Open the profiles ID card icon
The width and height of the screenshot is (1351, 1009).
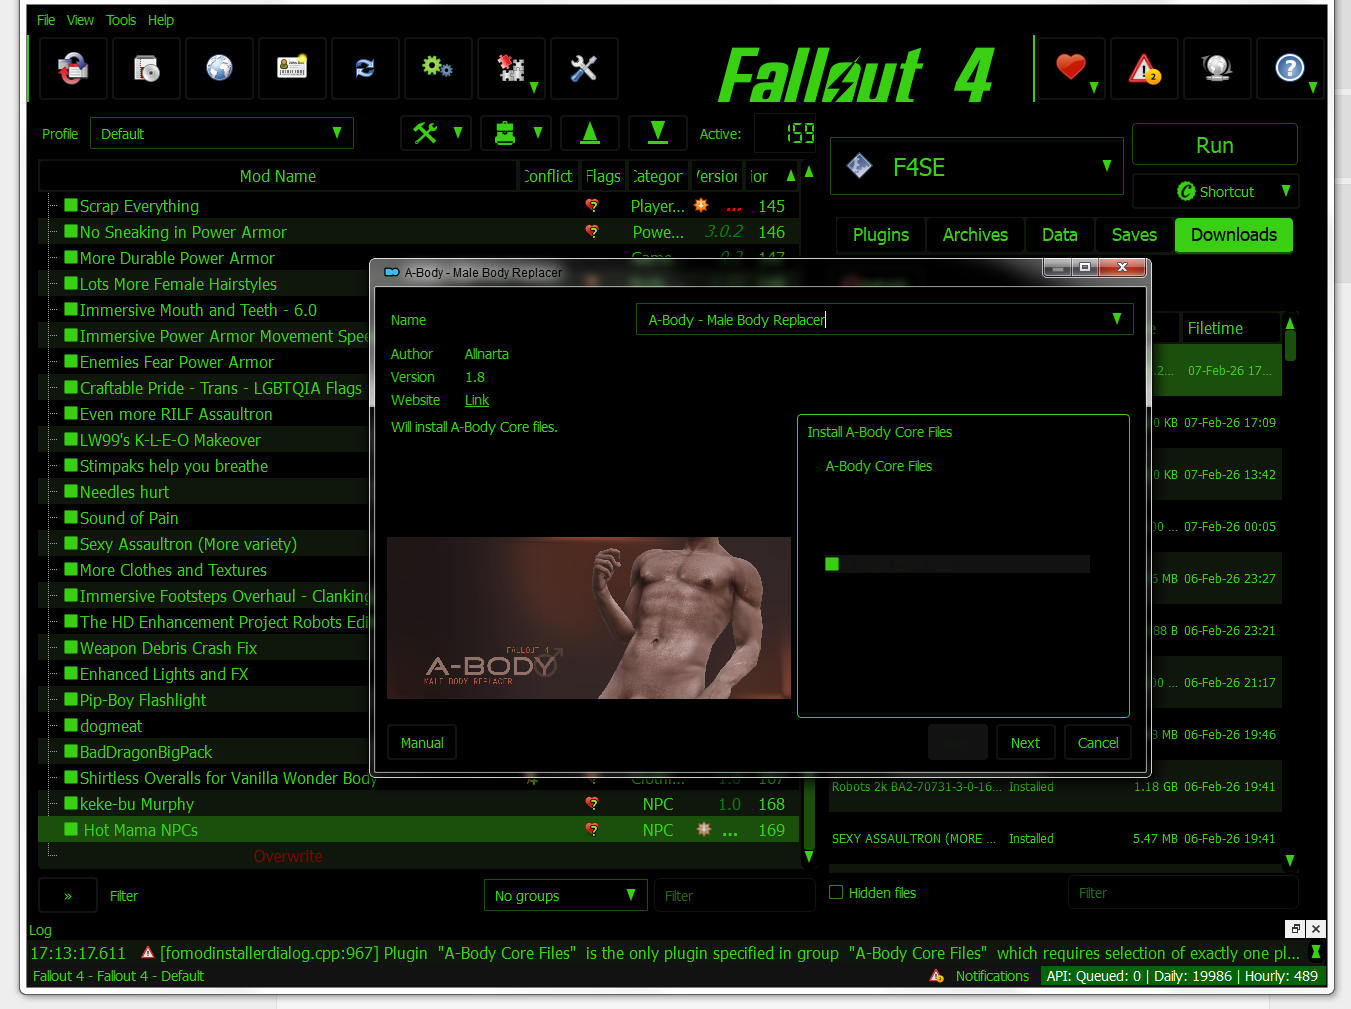pyautogui.click(x=292, y=68)
